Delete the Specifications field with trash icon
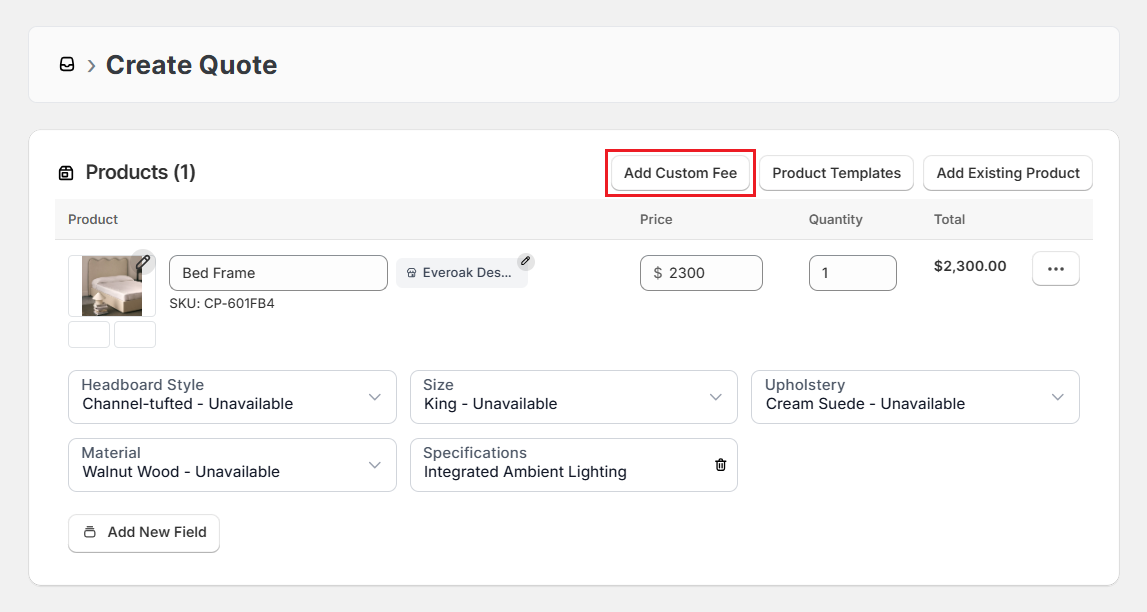 coord(721,465)
